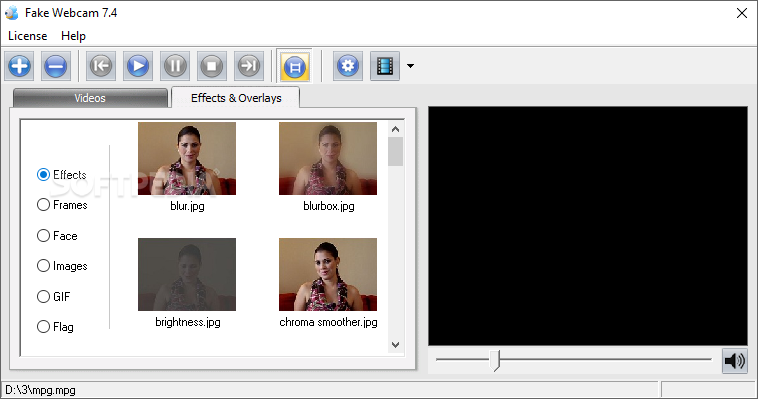The height and width of the screenshot is (399, 758).
Task: Click the effects list scroll down arrow
Action: coord(395,345)
